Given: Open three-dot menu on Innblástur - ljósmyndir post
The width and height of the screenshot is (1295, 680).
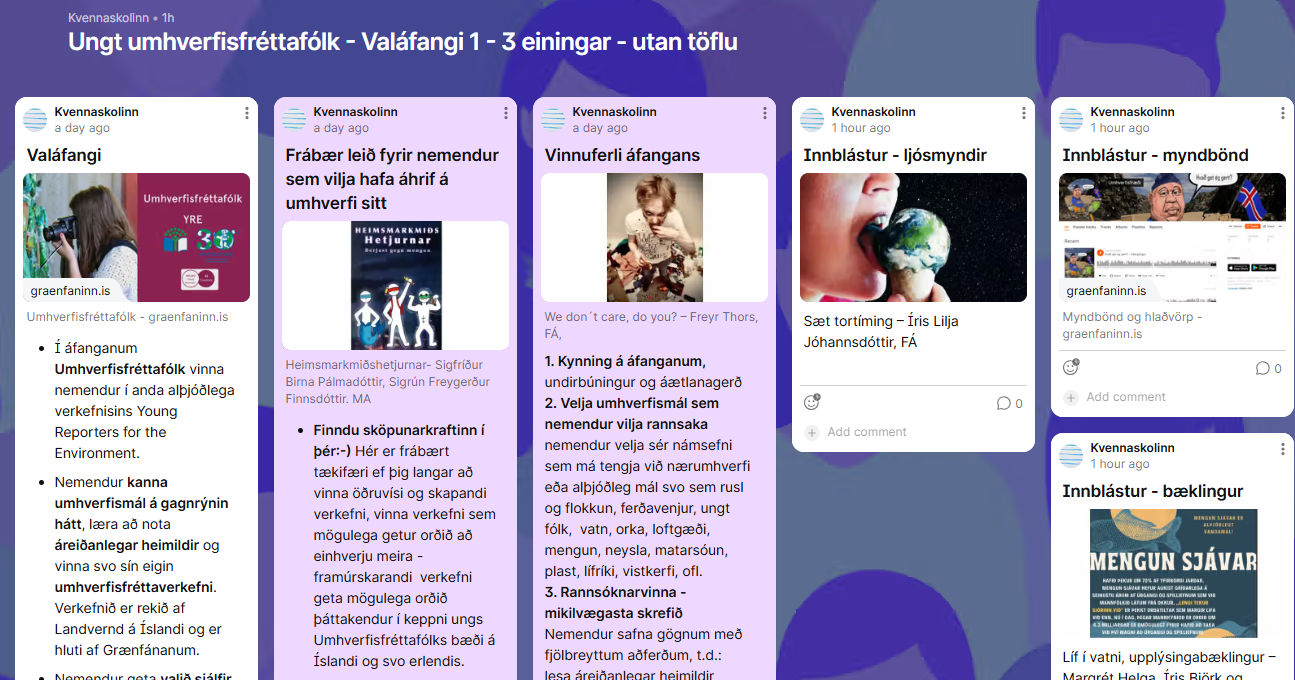Looking at the screenshot, I should coord(1024,113).
